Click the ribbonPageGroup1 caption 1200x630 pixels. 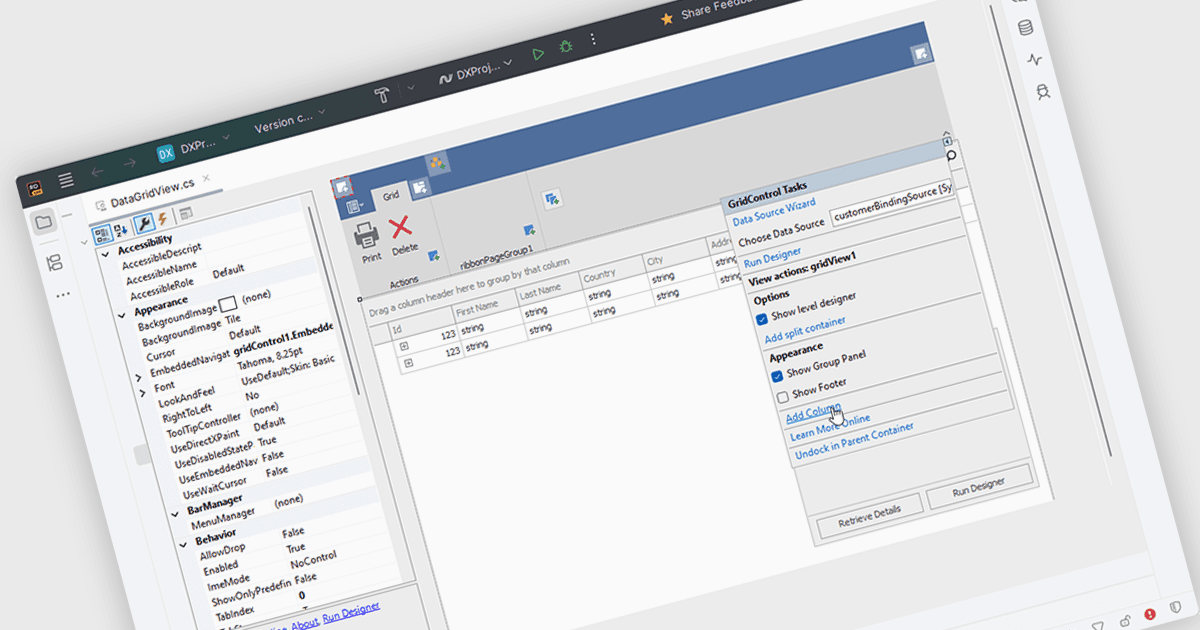coord(496,256)
